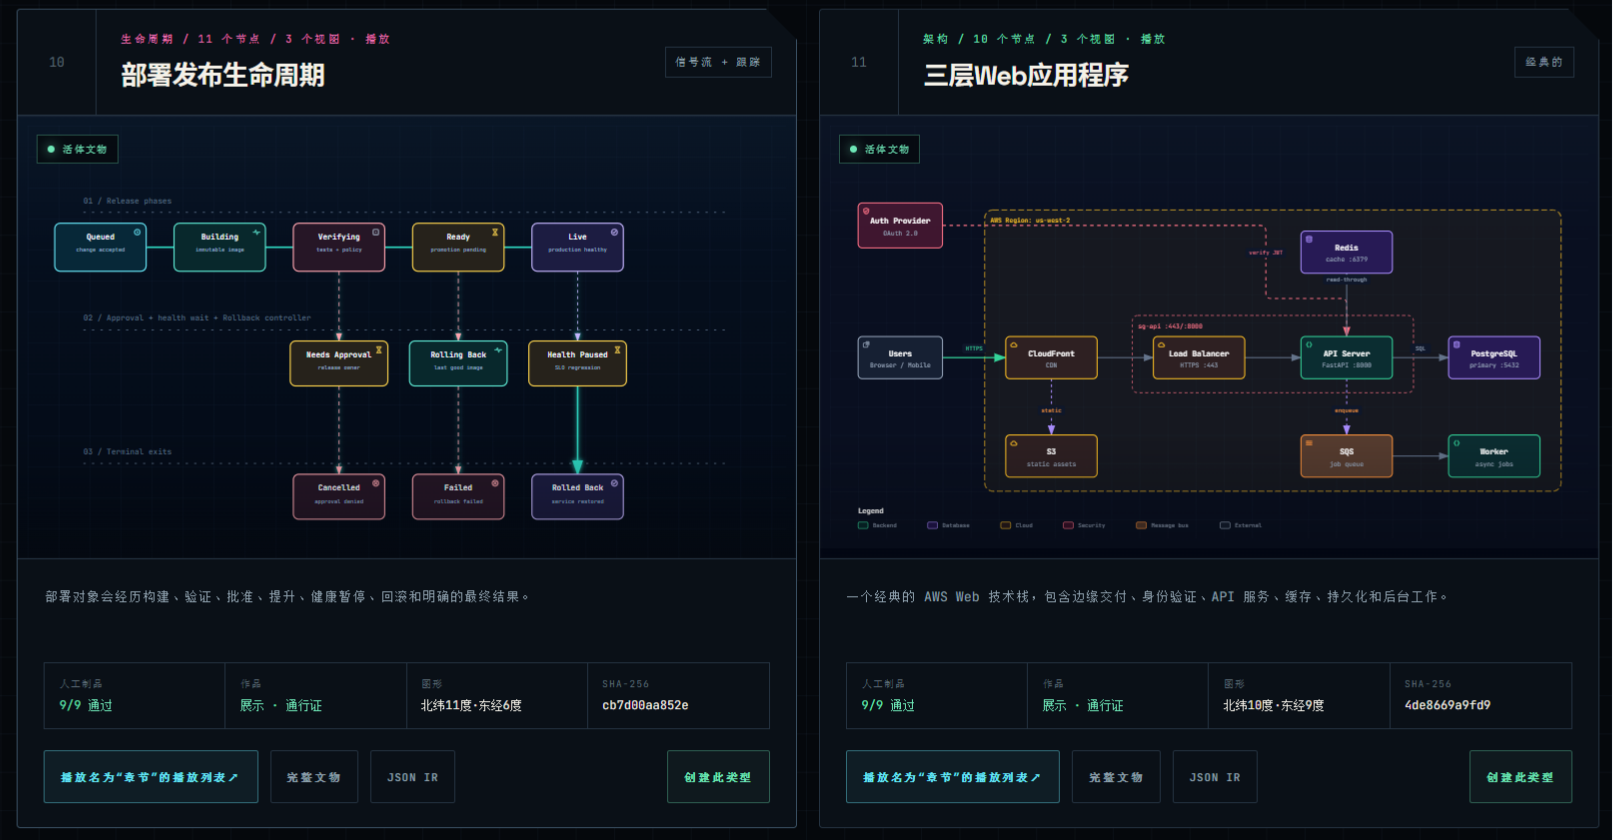The height and width of the screenshot is (840, 1613).
Task: Select the SQS job queue node
Action: pos(1346,456)
